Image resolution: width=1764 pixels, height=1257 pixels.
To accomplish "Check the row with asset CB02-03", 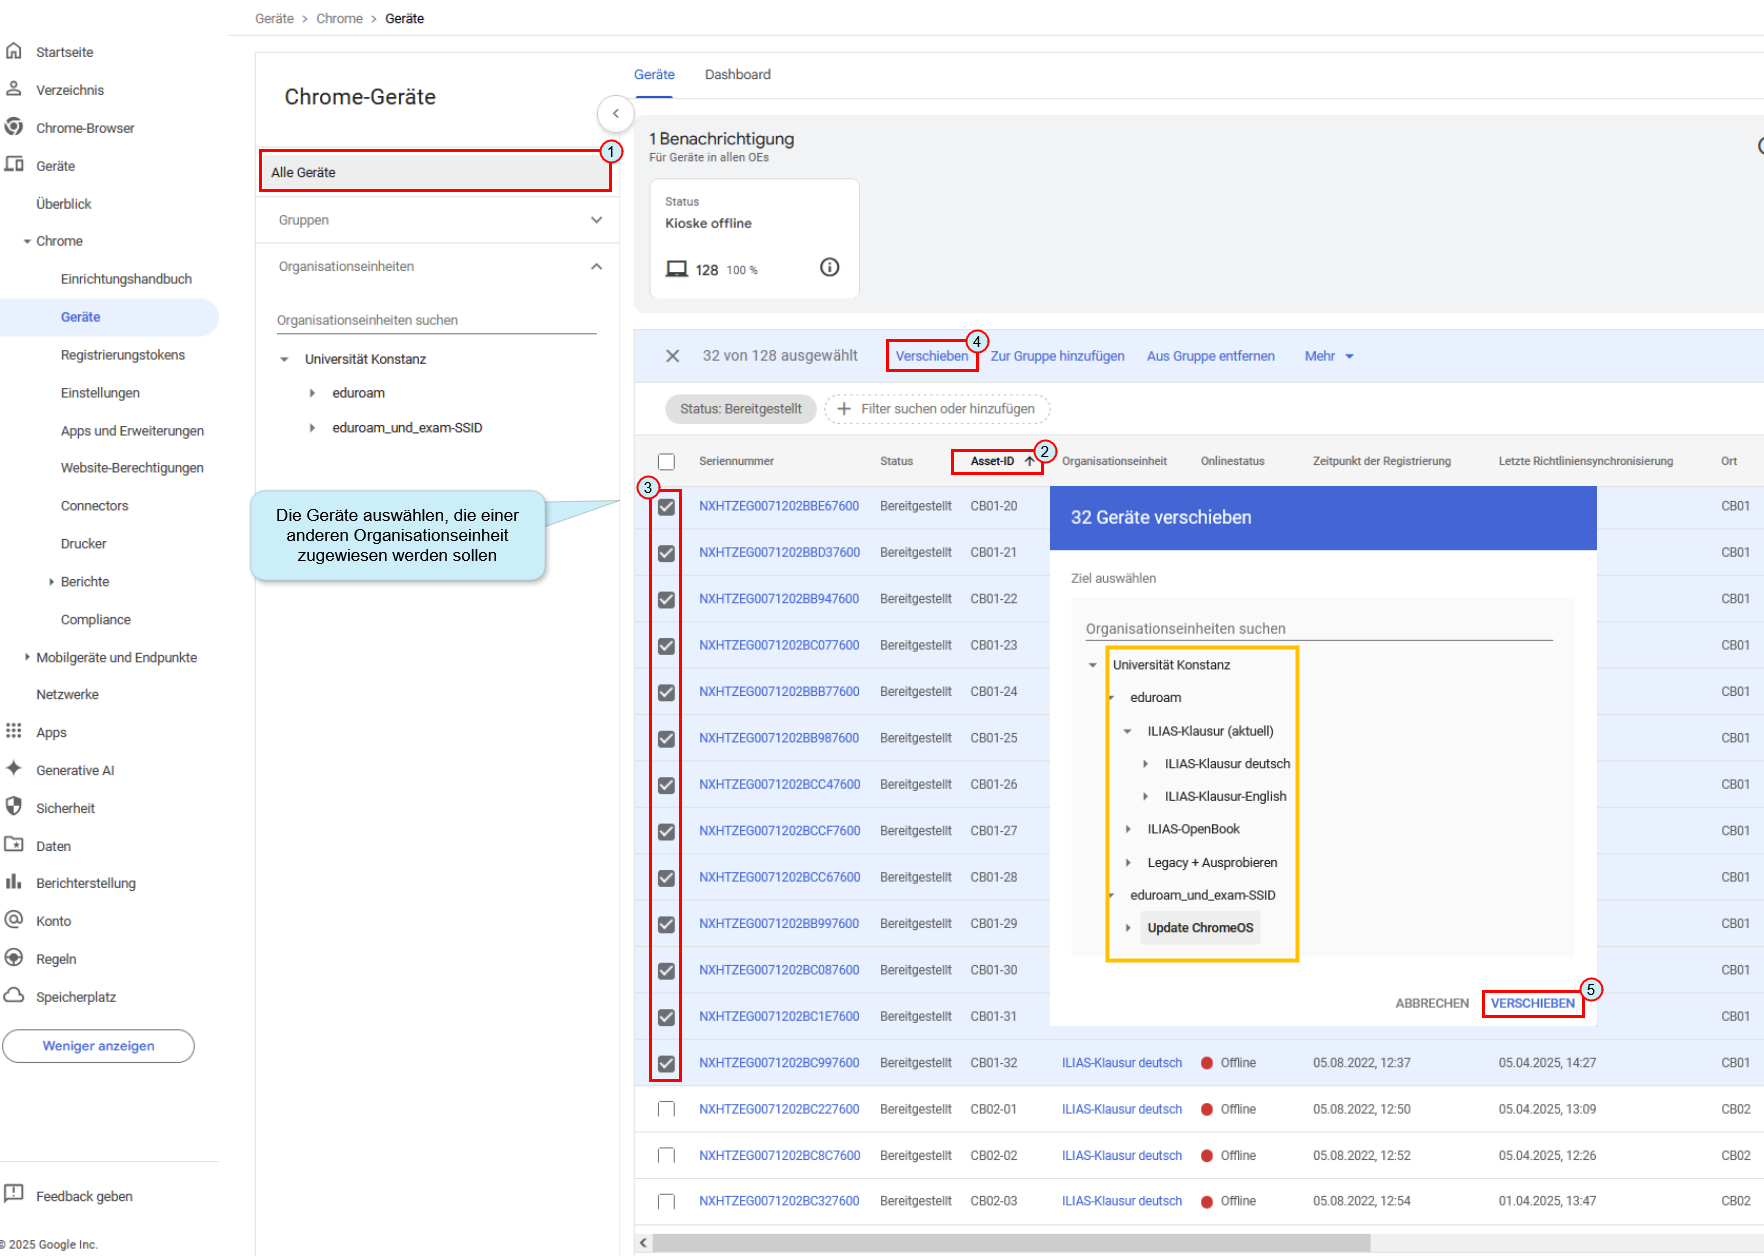I will coord(667,1201).
